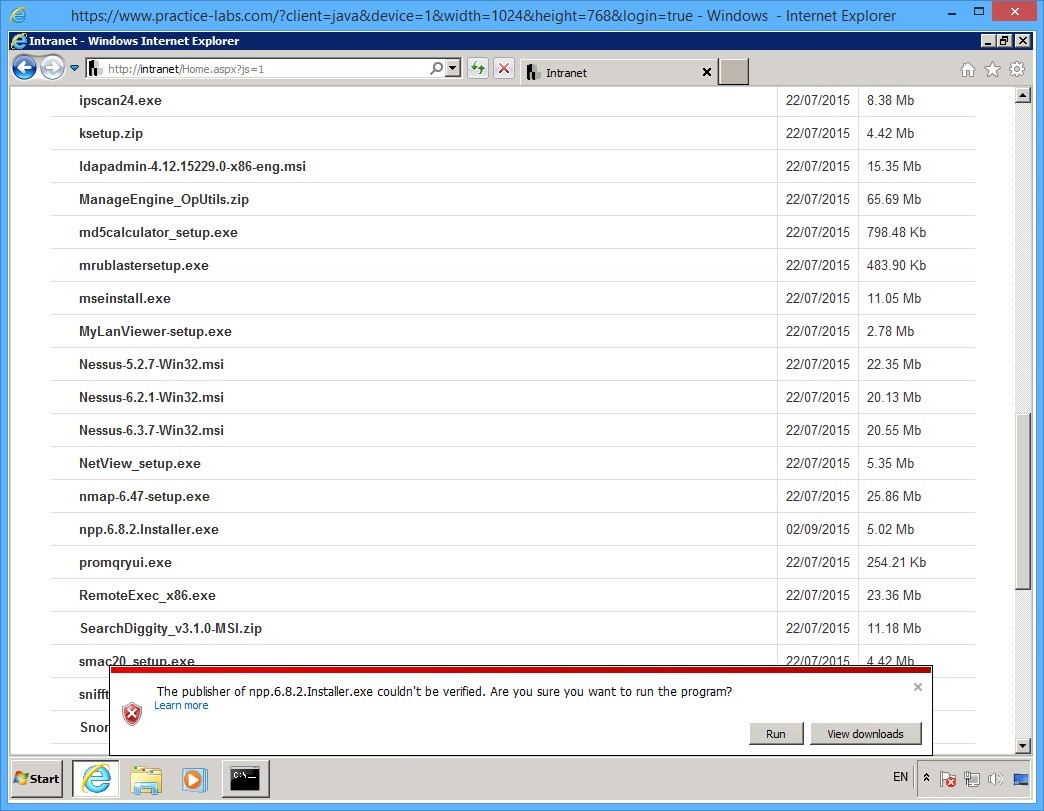Viewport: 1044px width, 811px height.
Task: Open File Explorer from the taskbar
Action: click(x=146, y=778)
